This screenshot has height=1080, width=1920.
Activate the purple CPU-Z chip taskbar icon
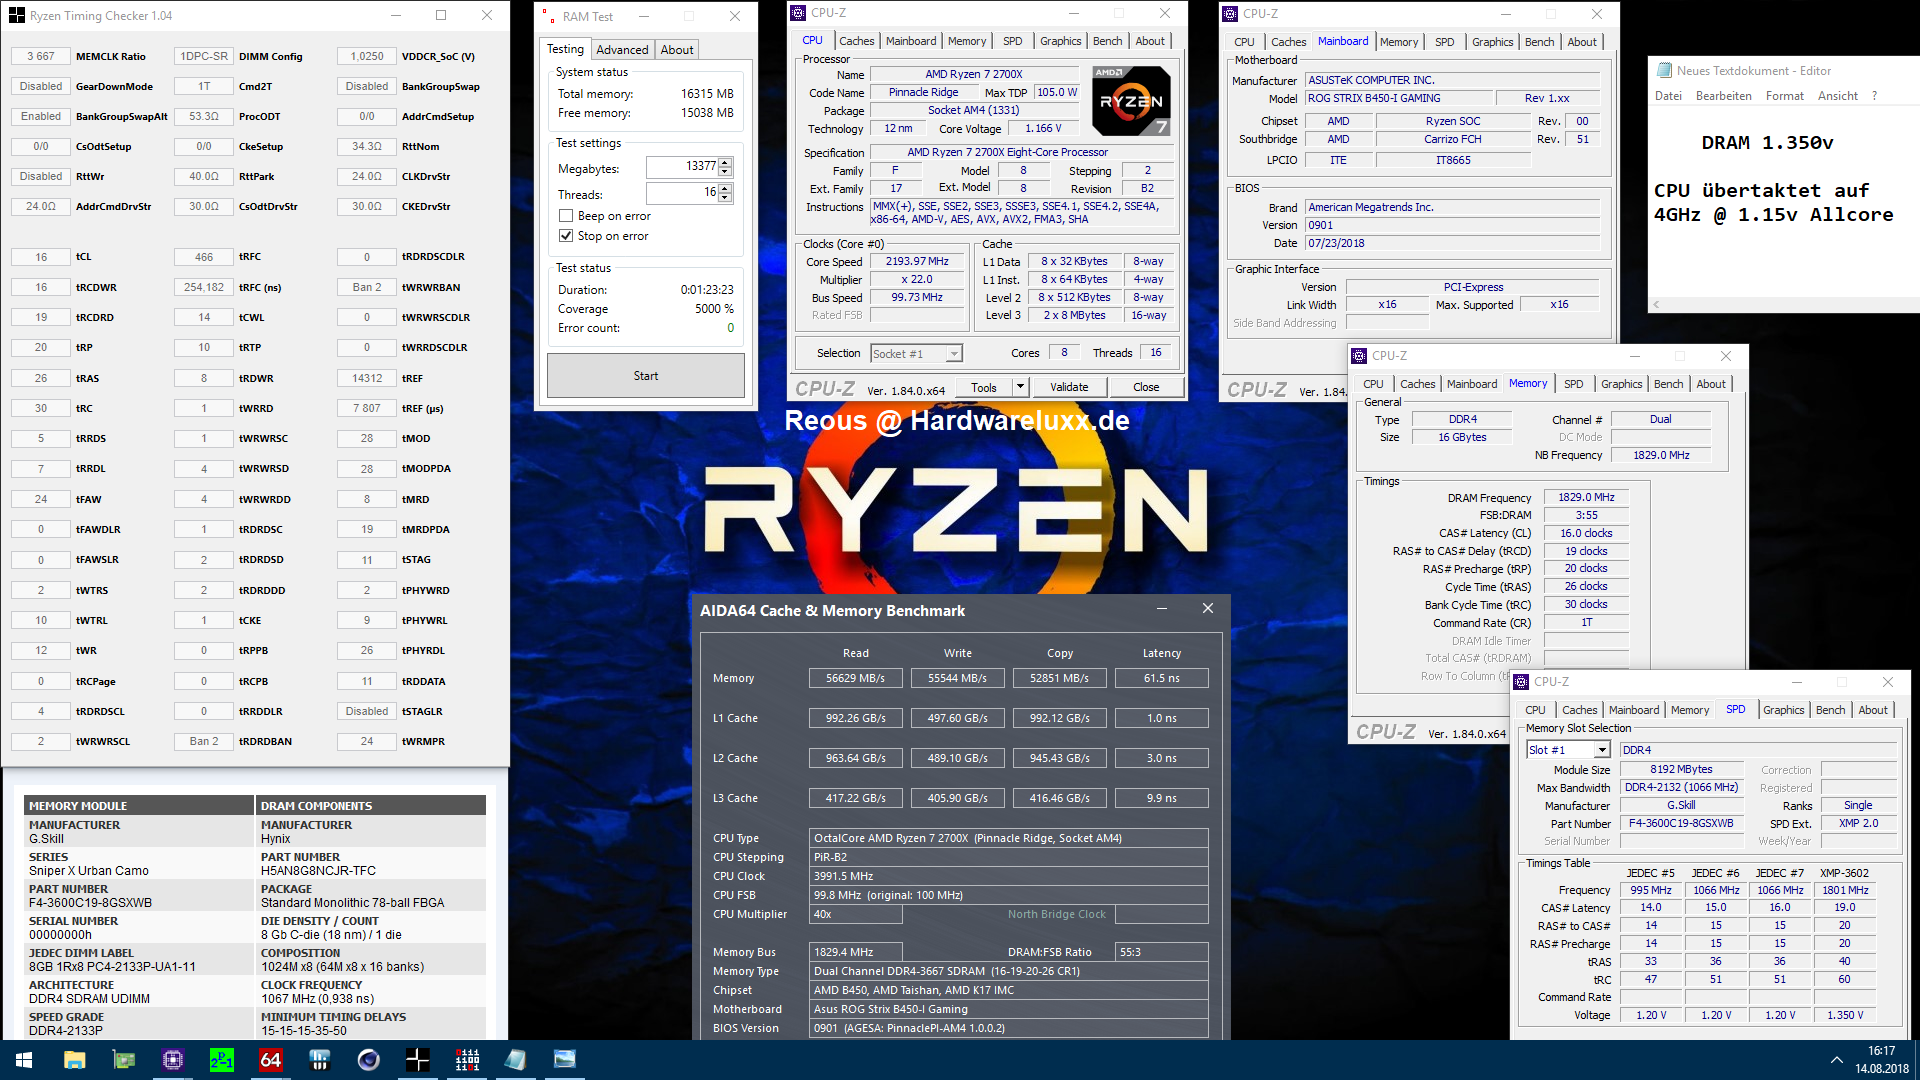click(173, 1060)
